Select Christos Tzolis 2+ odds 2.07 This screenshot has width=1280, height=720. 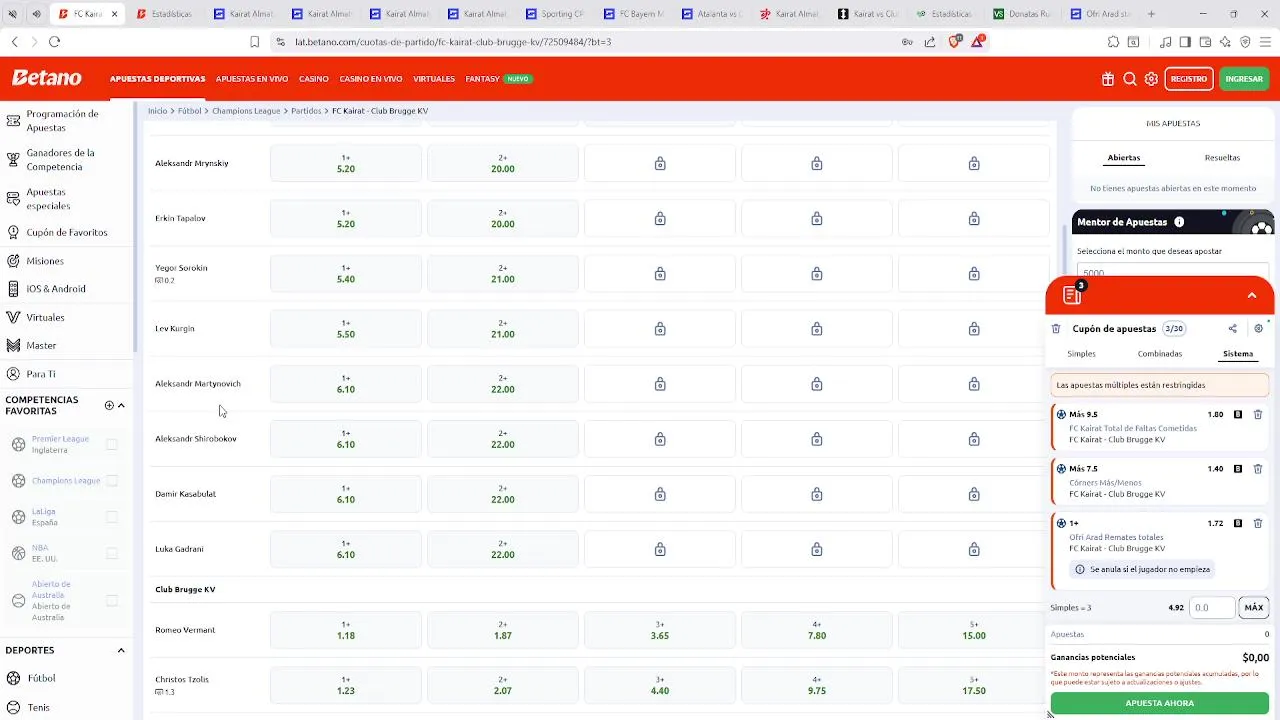coord(503,685)
